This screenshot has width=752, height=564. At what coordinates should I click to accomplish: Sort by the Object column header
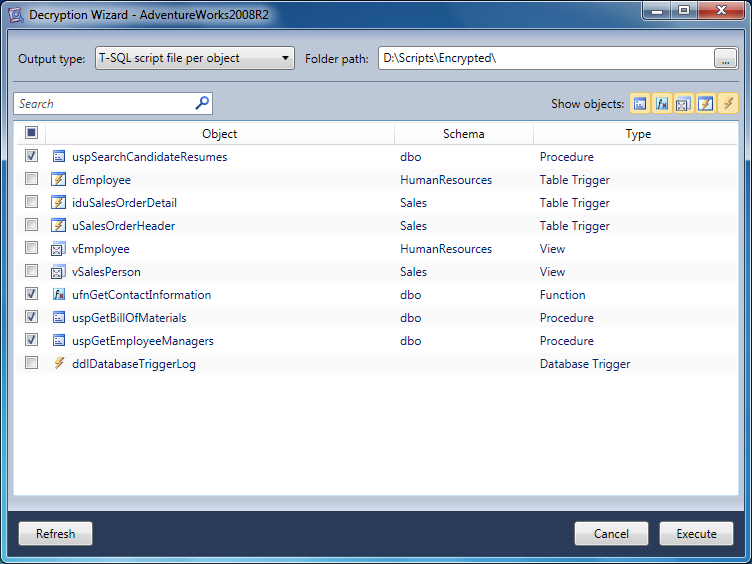(220, 134)
